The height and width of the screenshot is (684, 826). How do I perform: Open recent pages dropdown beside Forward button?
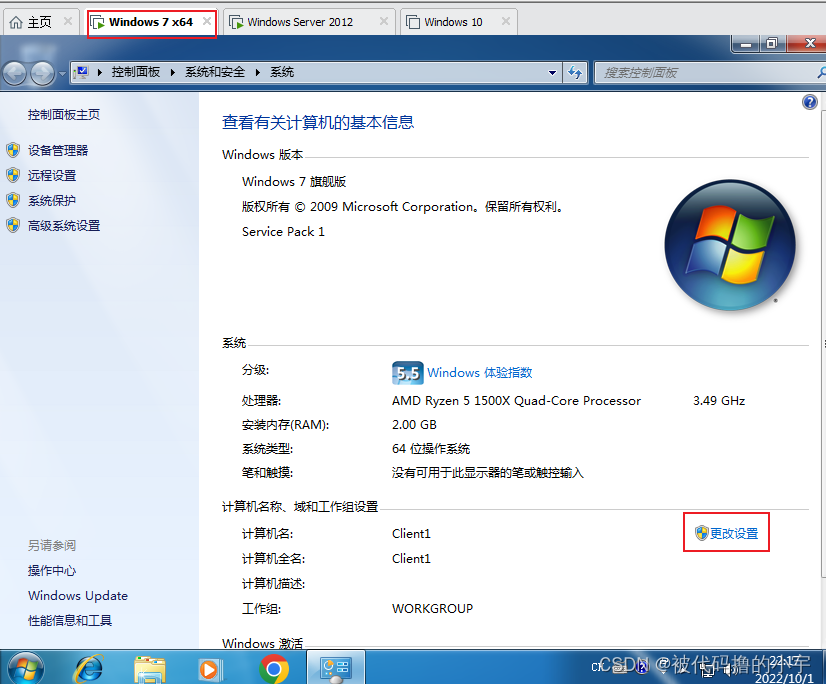[x=62, y=73]
